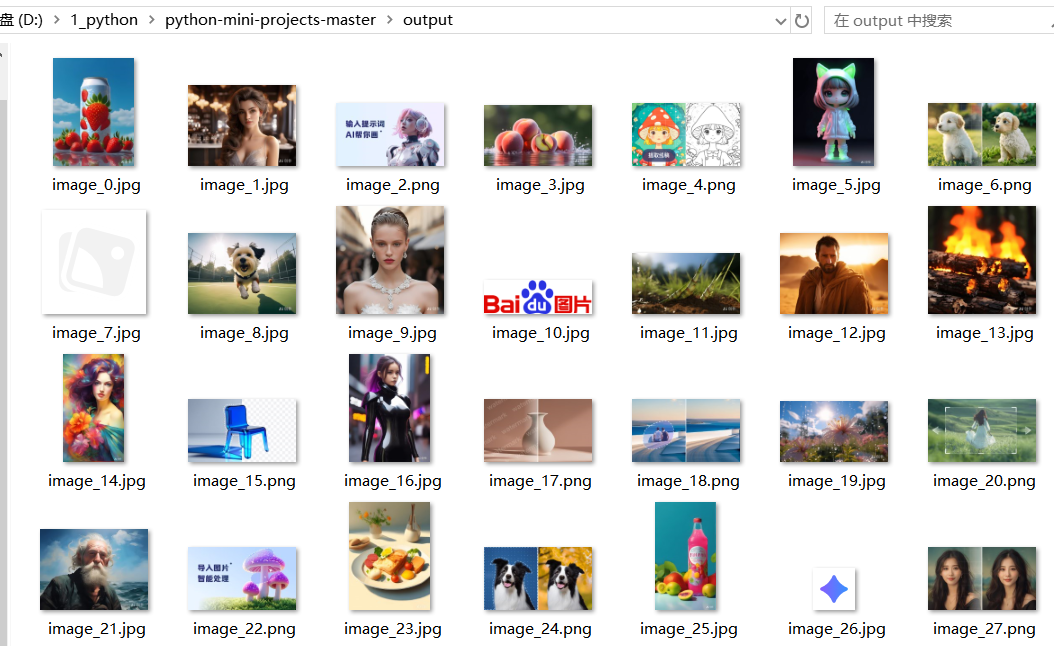This screenshot has height=646, width=1054.
Task: Select the image_15.png blue chair thumbnail
Action: [x=242, y=430]
